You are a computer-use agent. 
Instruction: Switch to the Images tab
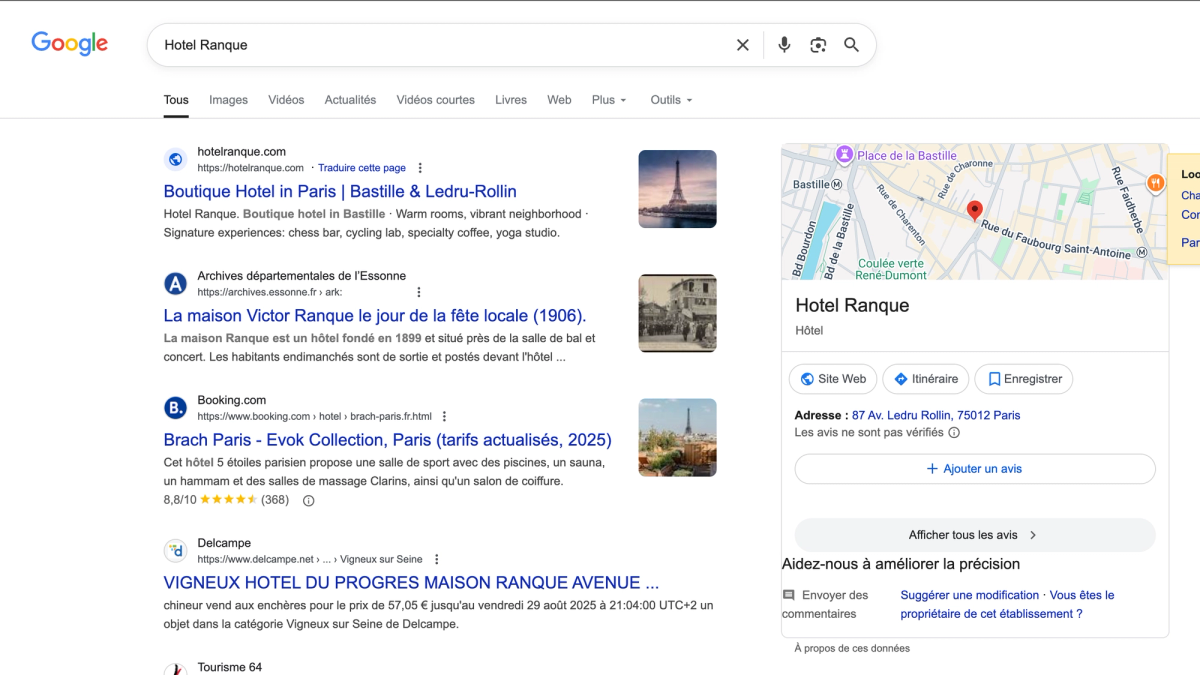coord(228,99)
